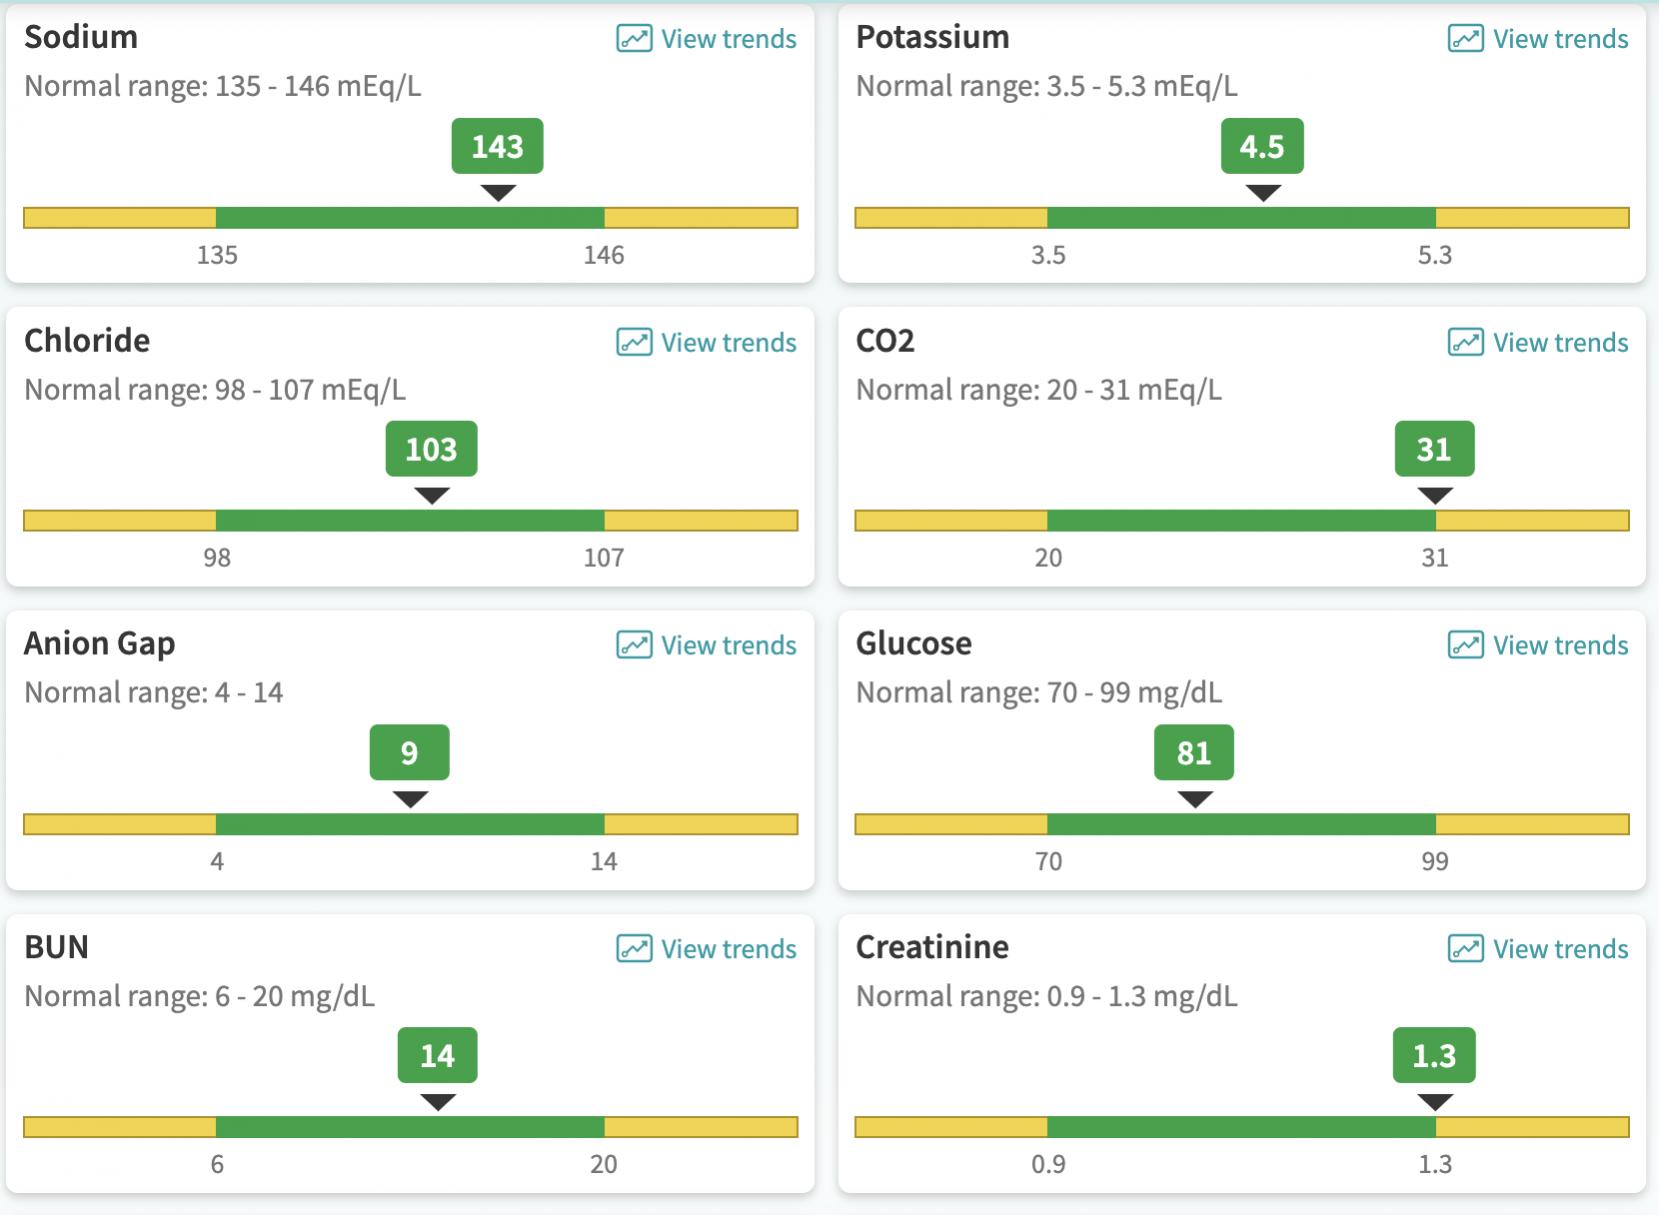Open View trends text for Chloride
Screen dimensions: 1659x1215
click(x=728, y=342)
